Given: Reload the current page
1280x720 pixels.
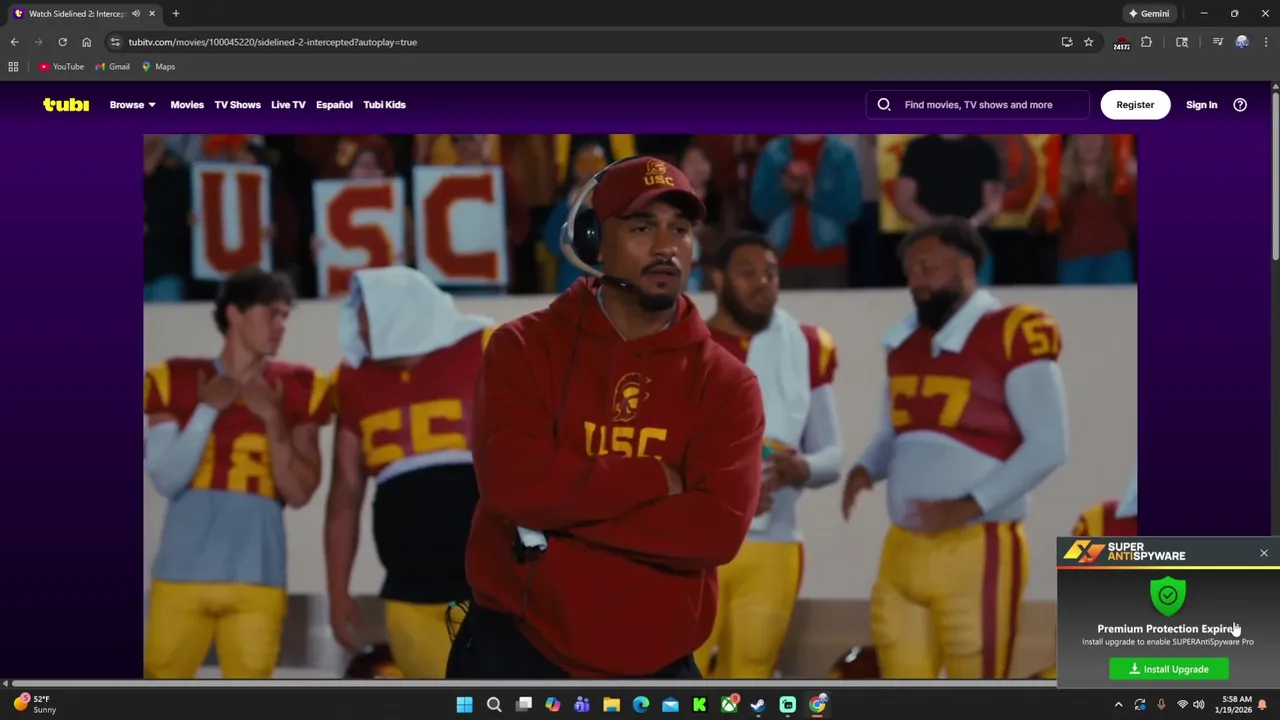Looking at the screenshot, I should pos(62,42).
